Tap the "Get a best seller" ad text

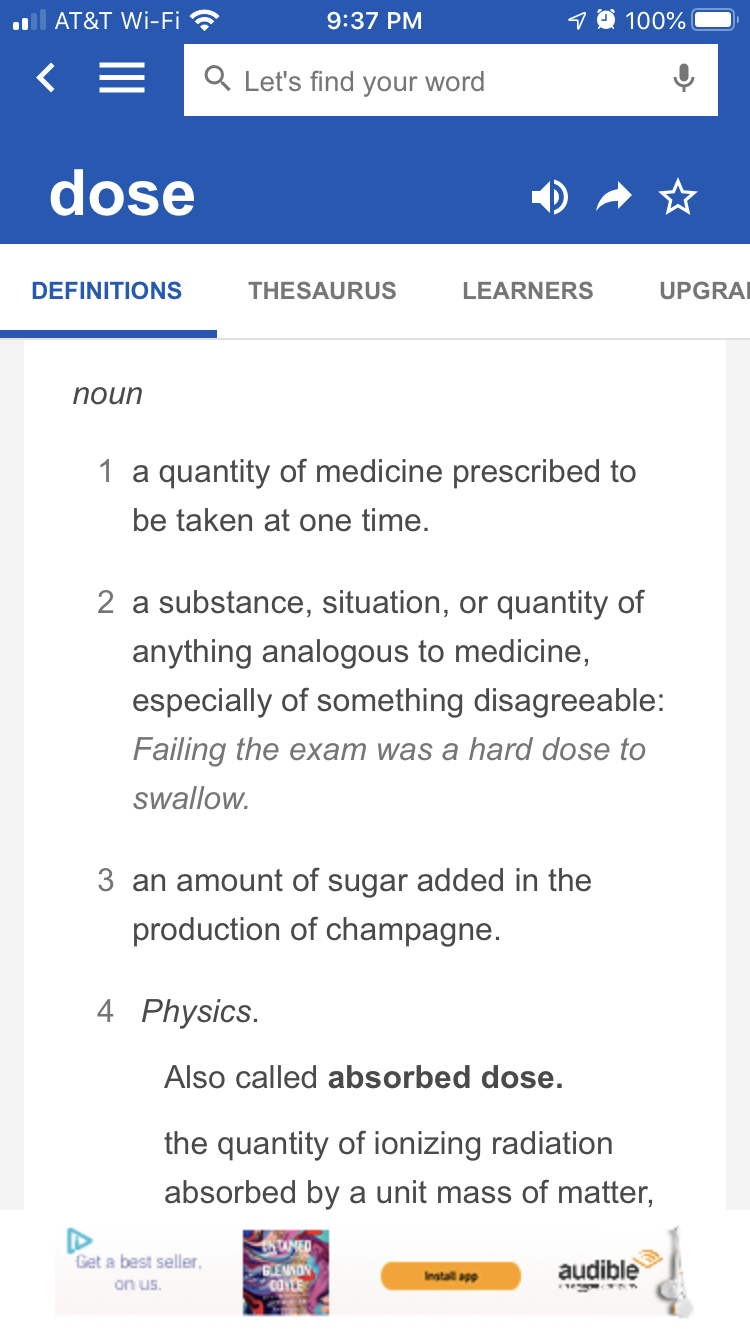138,1272
